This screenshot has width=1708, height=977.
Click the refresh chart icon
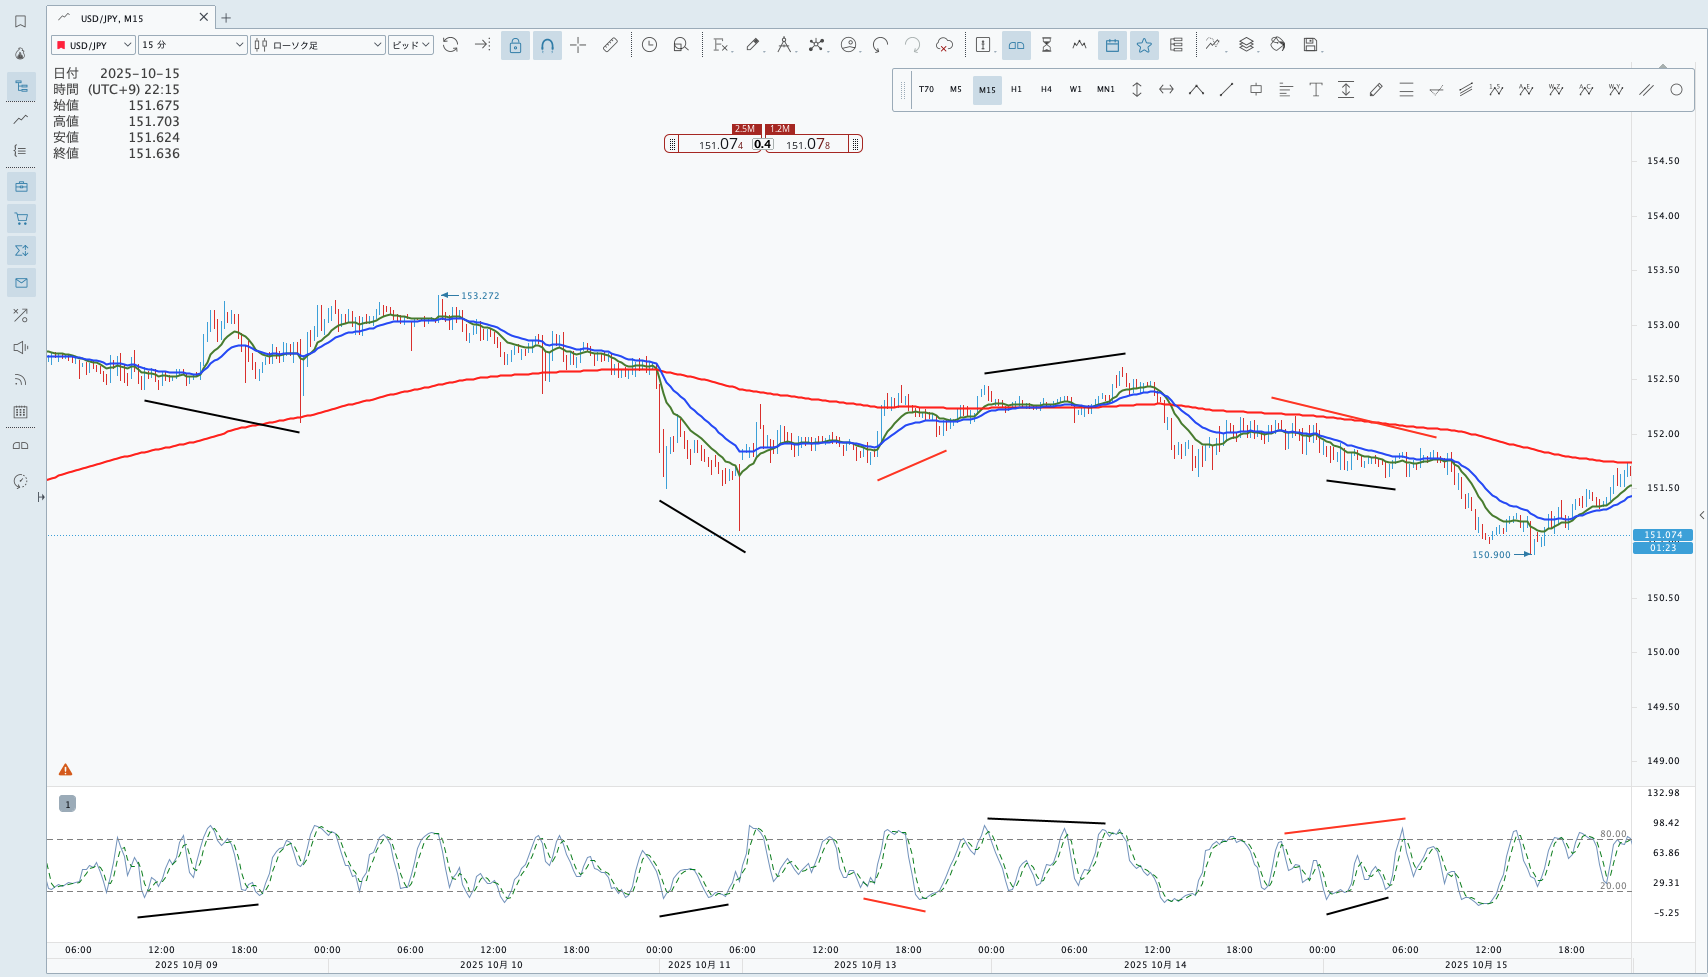tap(451, 45)
